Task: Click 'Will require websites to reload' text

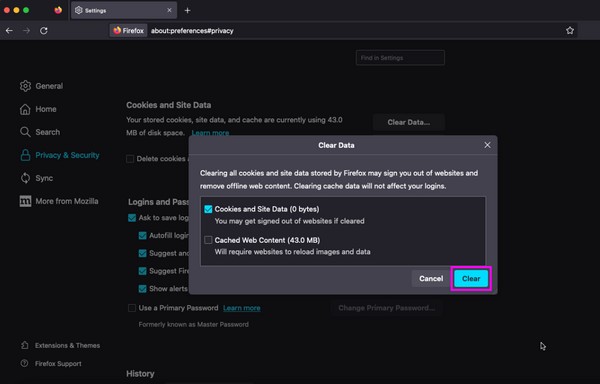Action: point(292,252)
